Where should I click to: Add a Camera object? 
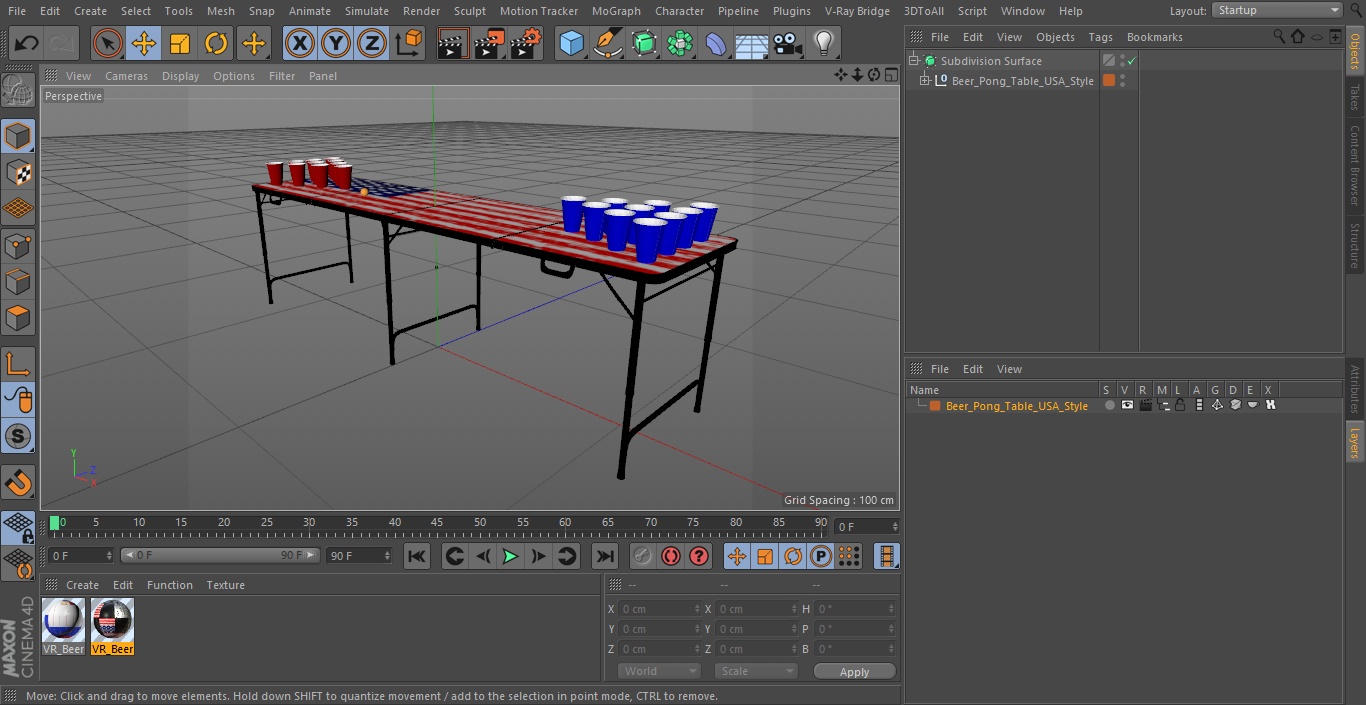point(788,43)
